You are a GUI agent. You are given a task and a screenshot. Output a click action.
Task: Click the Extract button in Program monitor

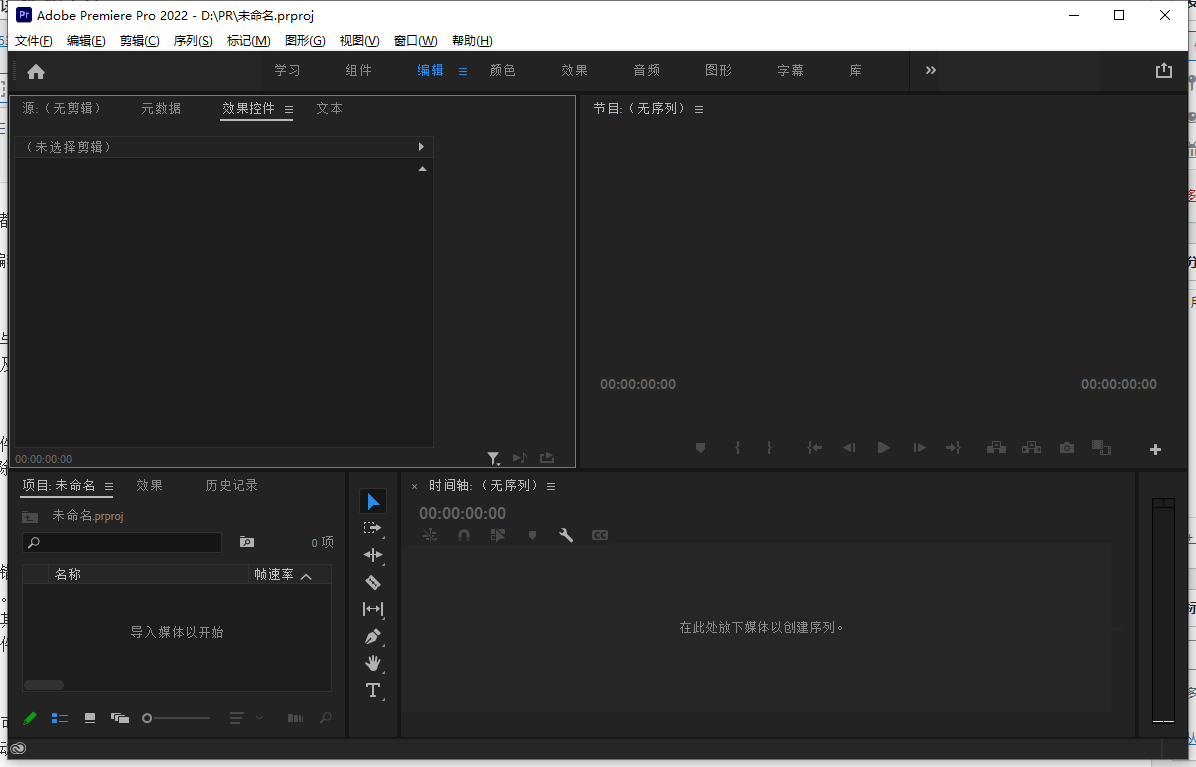click(x=1031, y=448)
